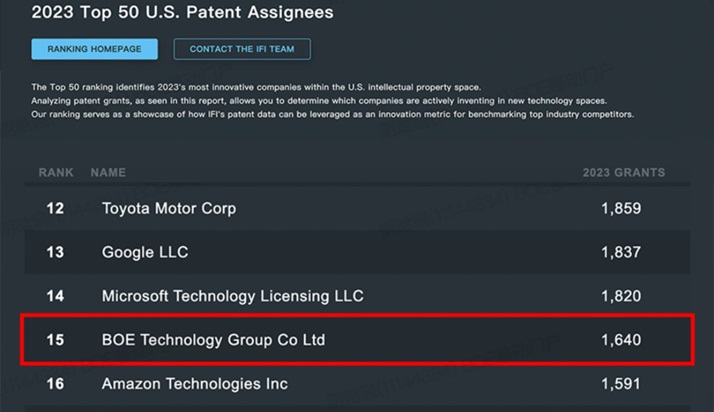The height and width of the screenshot is (412, 714).
Task: Select the Google LLC company name
Action: pyautogui.click(x=145, y=252)
